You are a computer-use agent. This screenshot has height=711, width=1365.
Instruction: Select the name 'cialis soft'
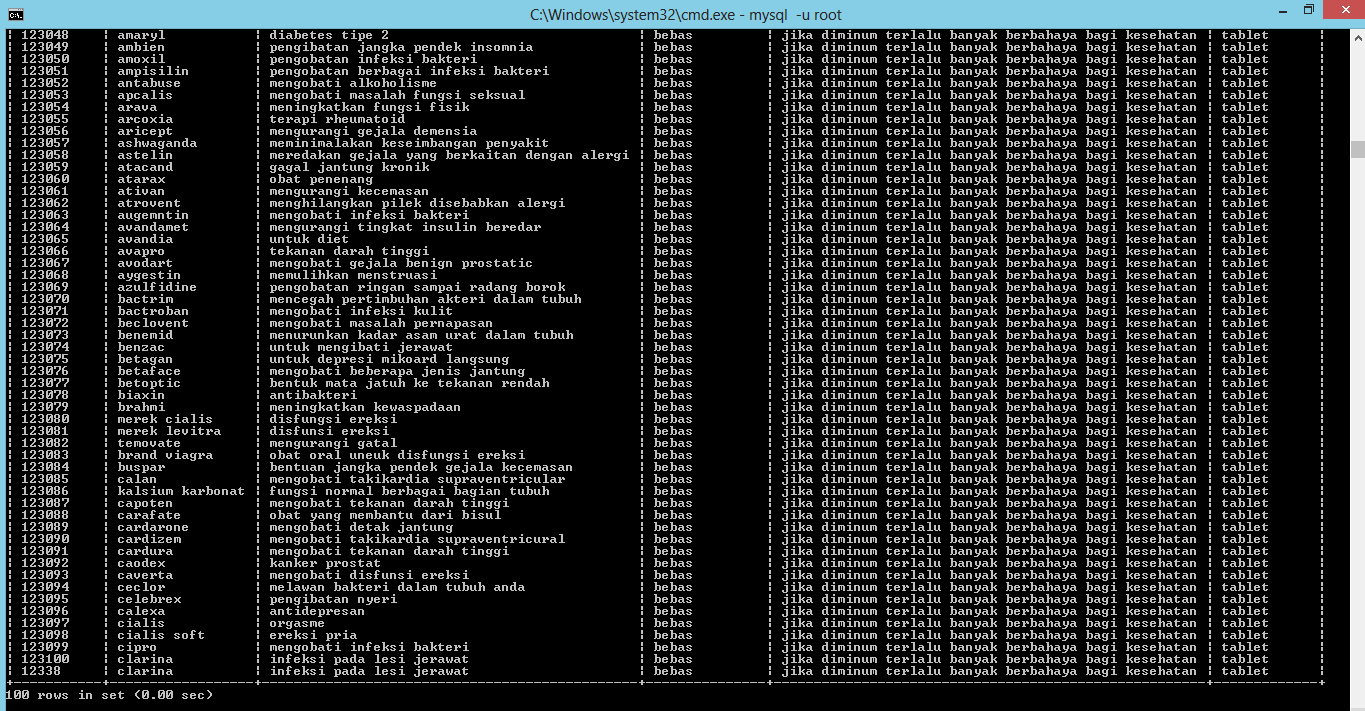pos(161,635)
